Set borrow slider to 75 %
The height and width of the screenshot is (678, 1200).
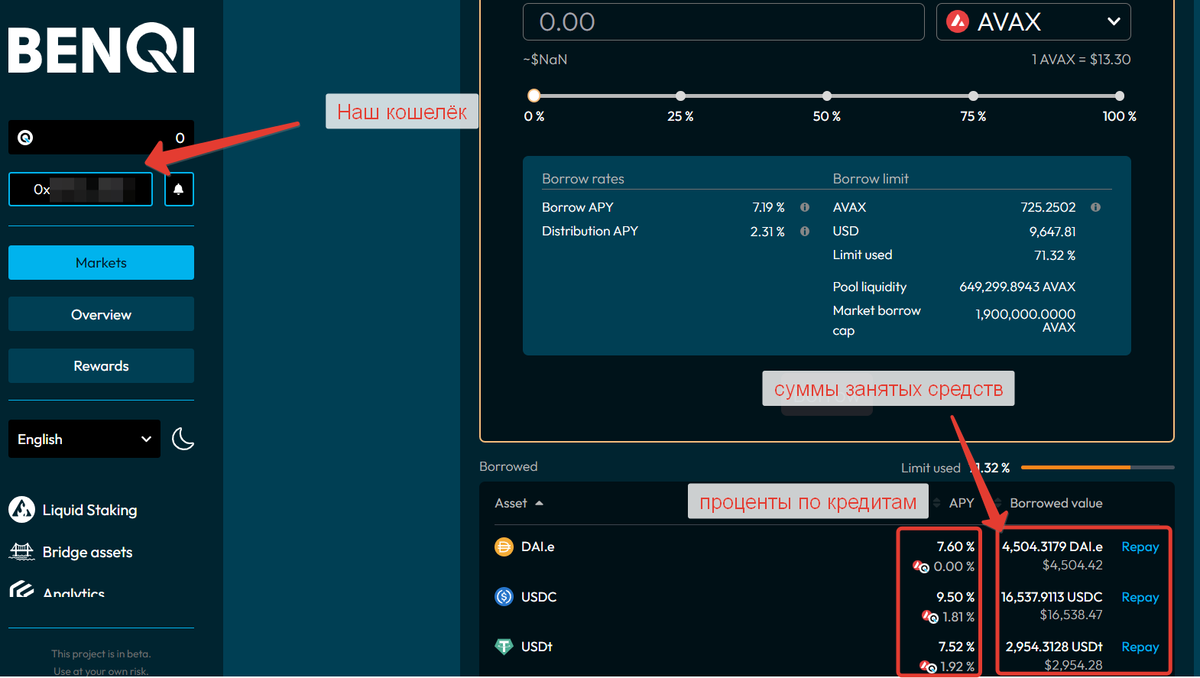(974, 96)
